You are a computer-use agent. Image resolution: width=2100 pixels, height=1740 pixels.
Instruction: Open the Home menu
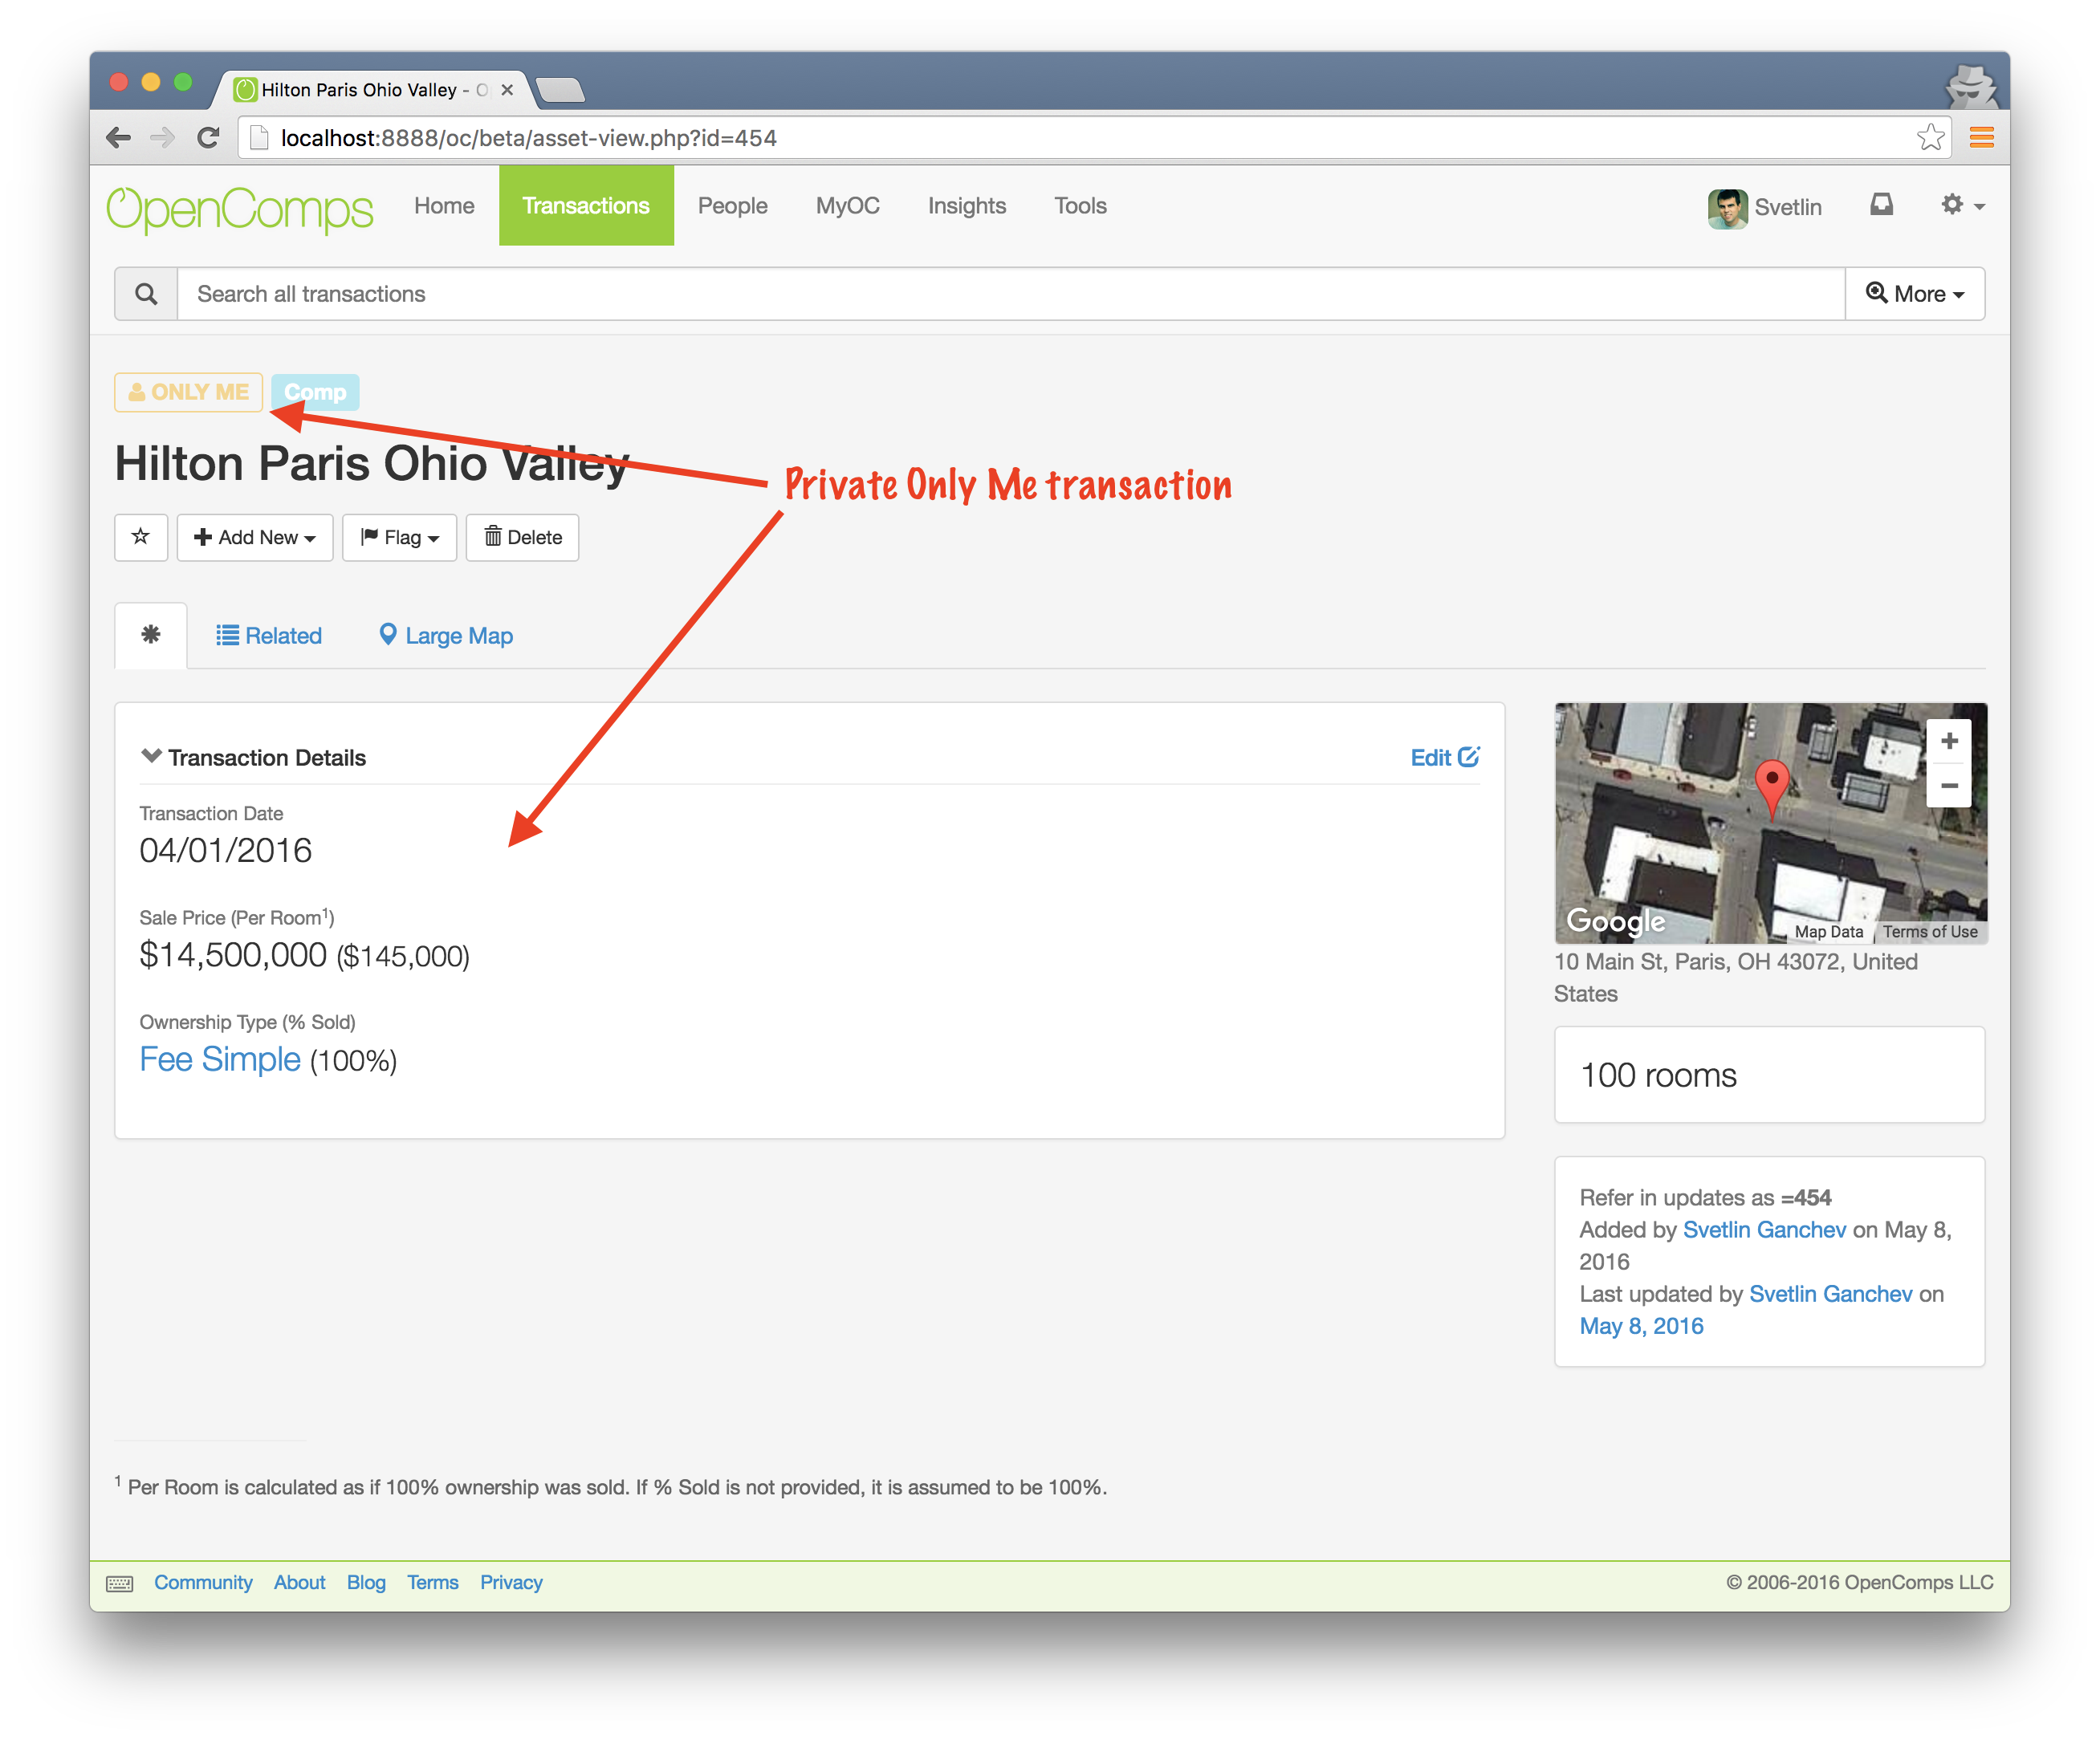[x=444, y=206]
